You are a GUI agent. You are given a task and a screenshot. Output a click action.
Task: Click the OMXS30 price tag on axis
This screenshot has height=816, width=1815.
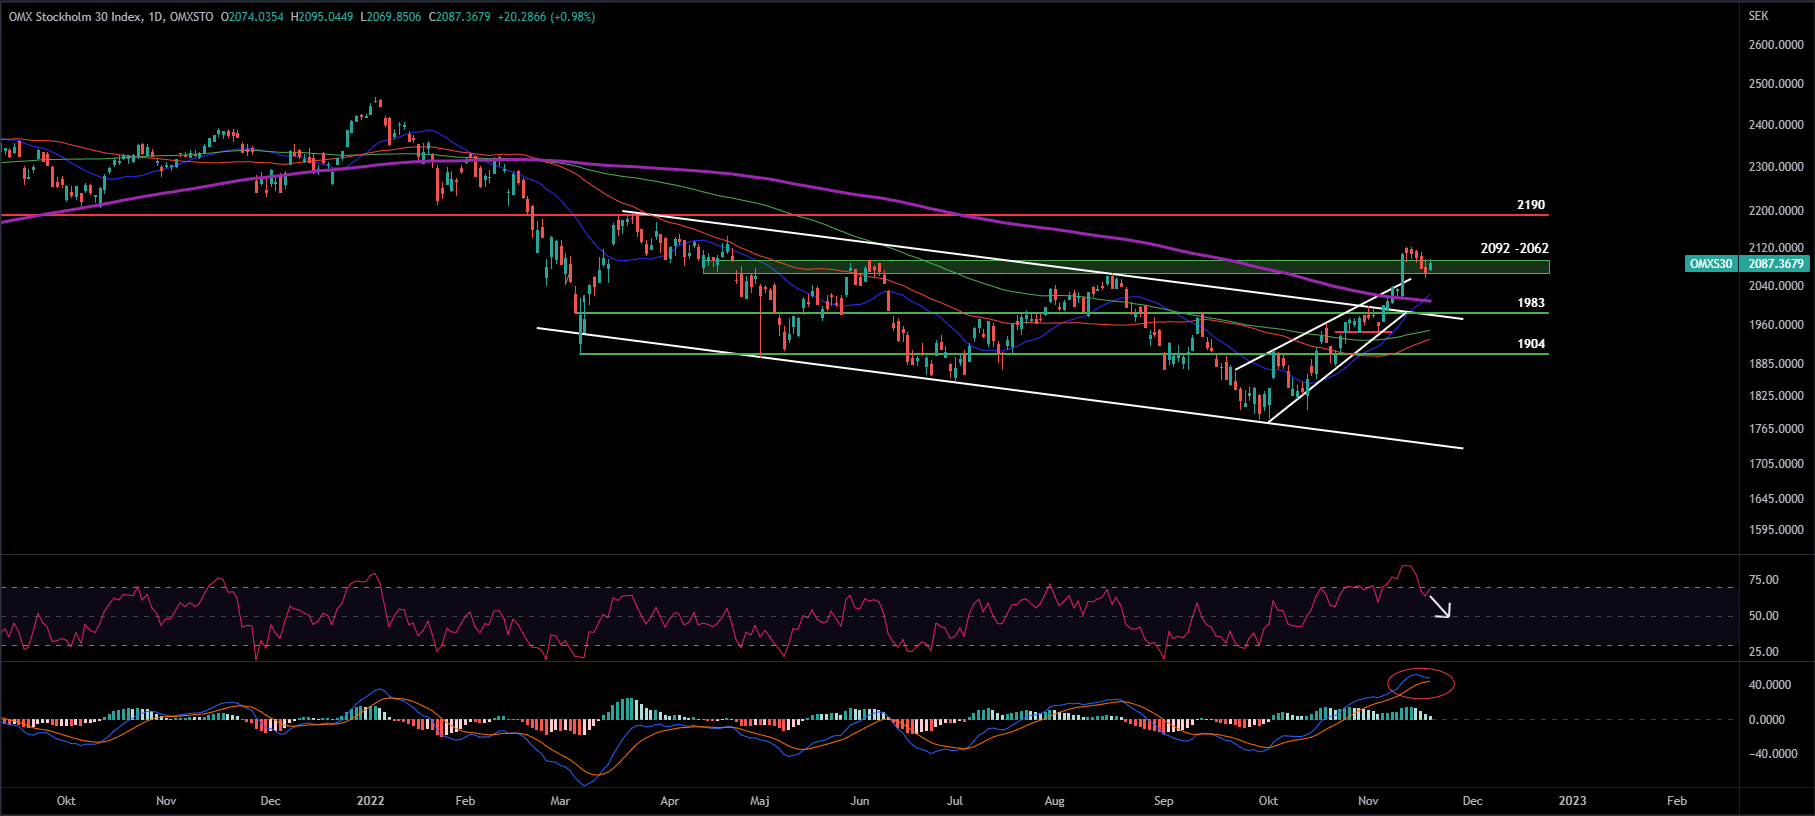point(1710,264)
